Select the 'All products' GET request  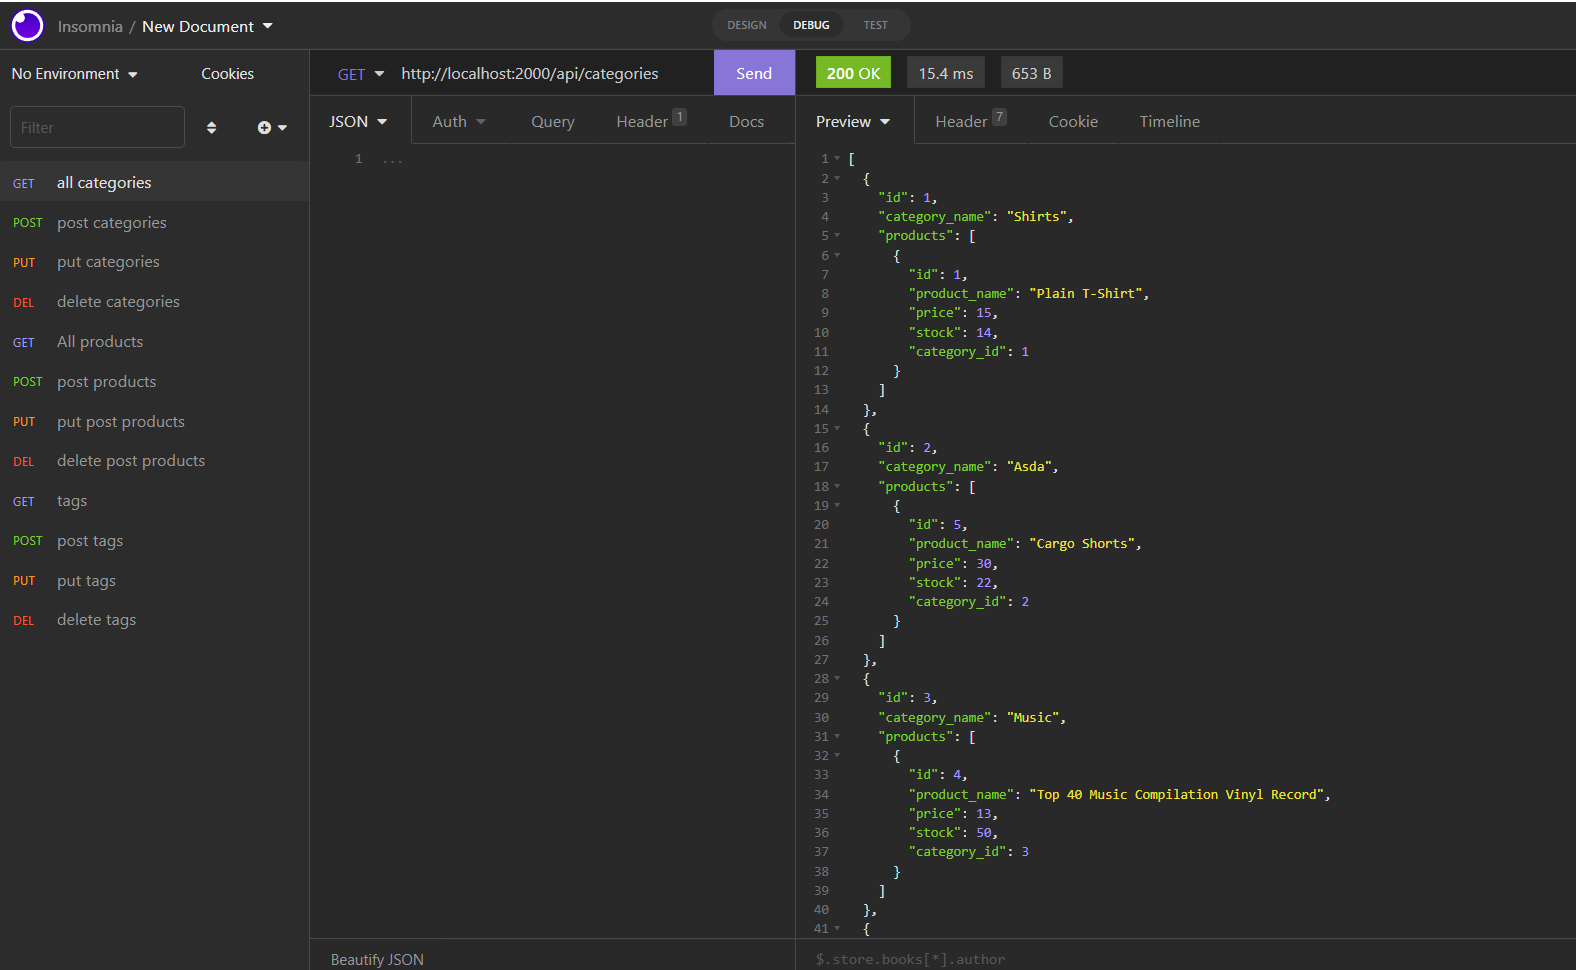point(154,342)
